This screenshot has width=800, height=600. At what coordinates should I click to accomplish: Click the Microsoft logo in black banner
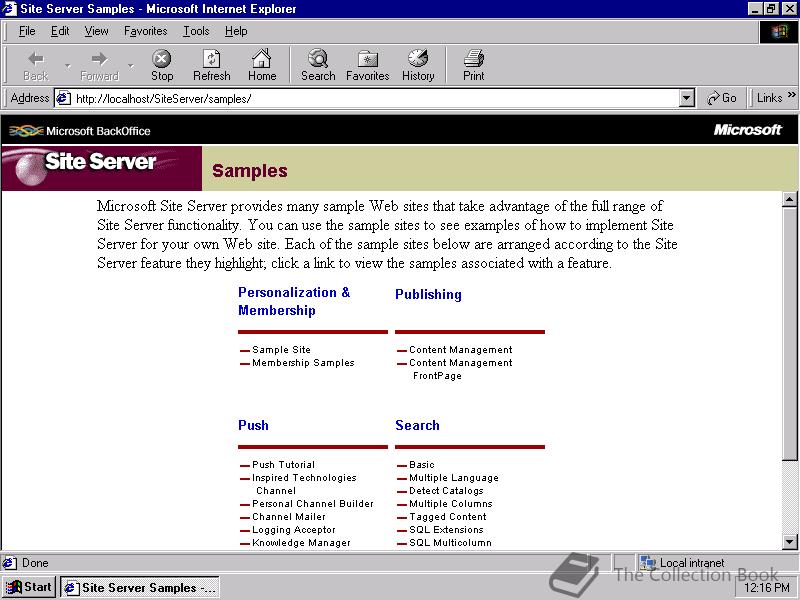[747, 130]
